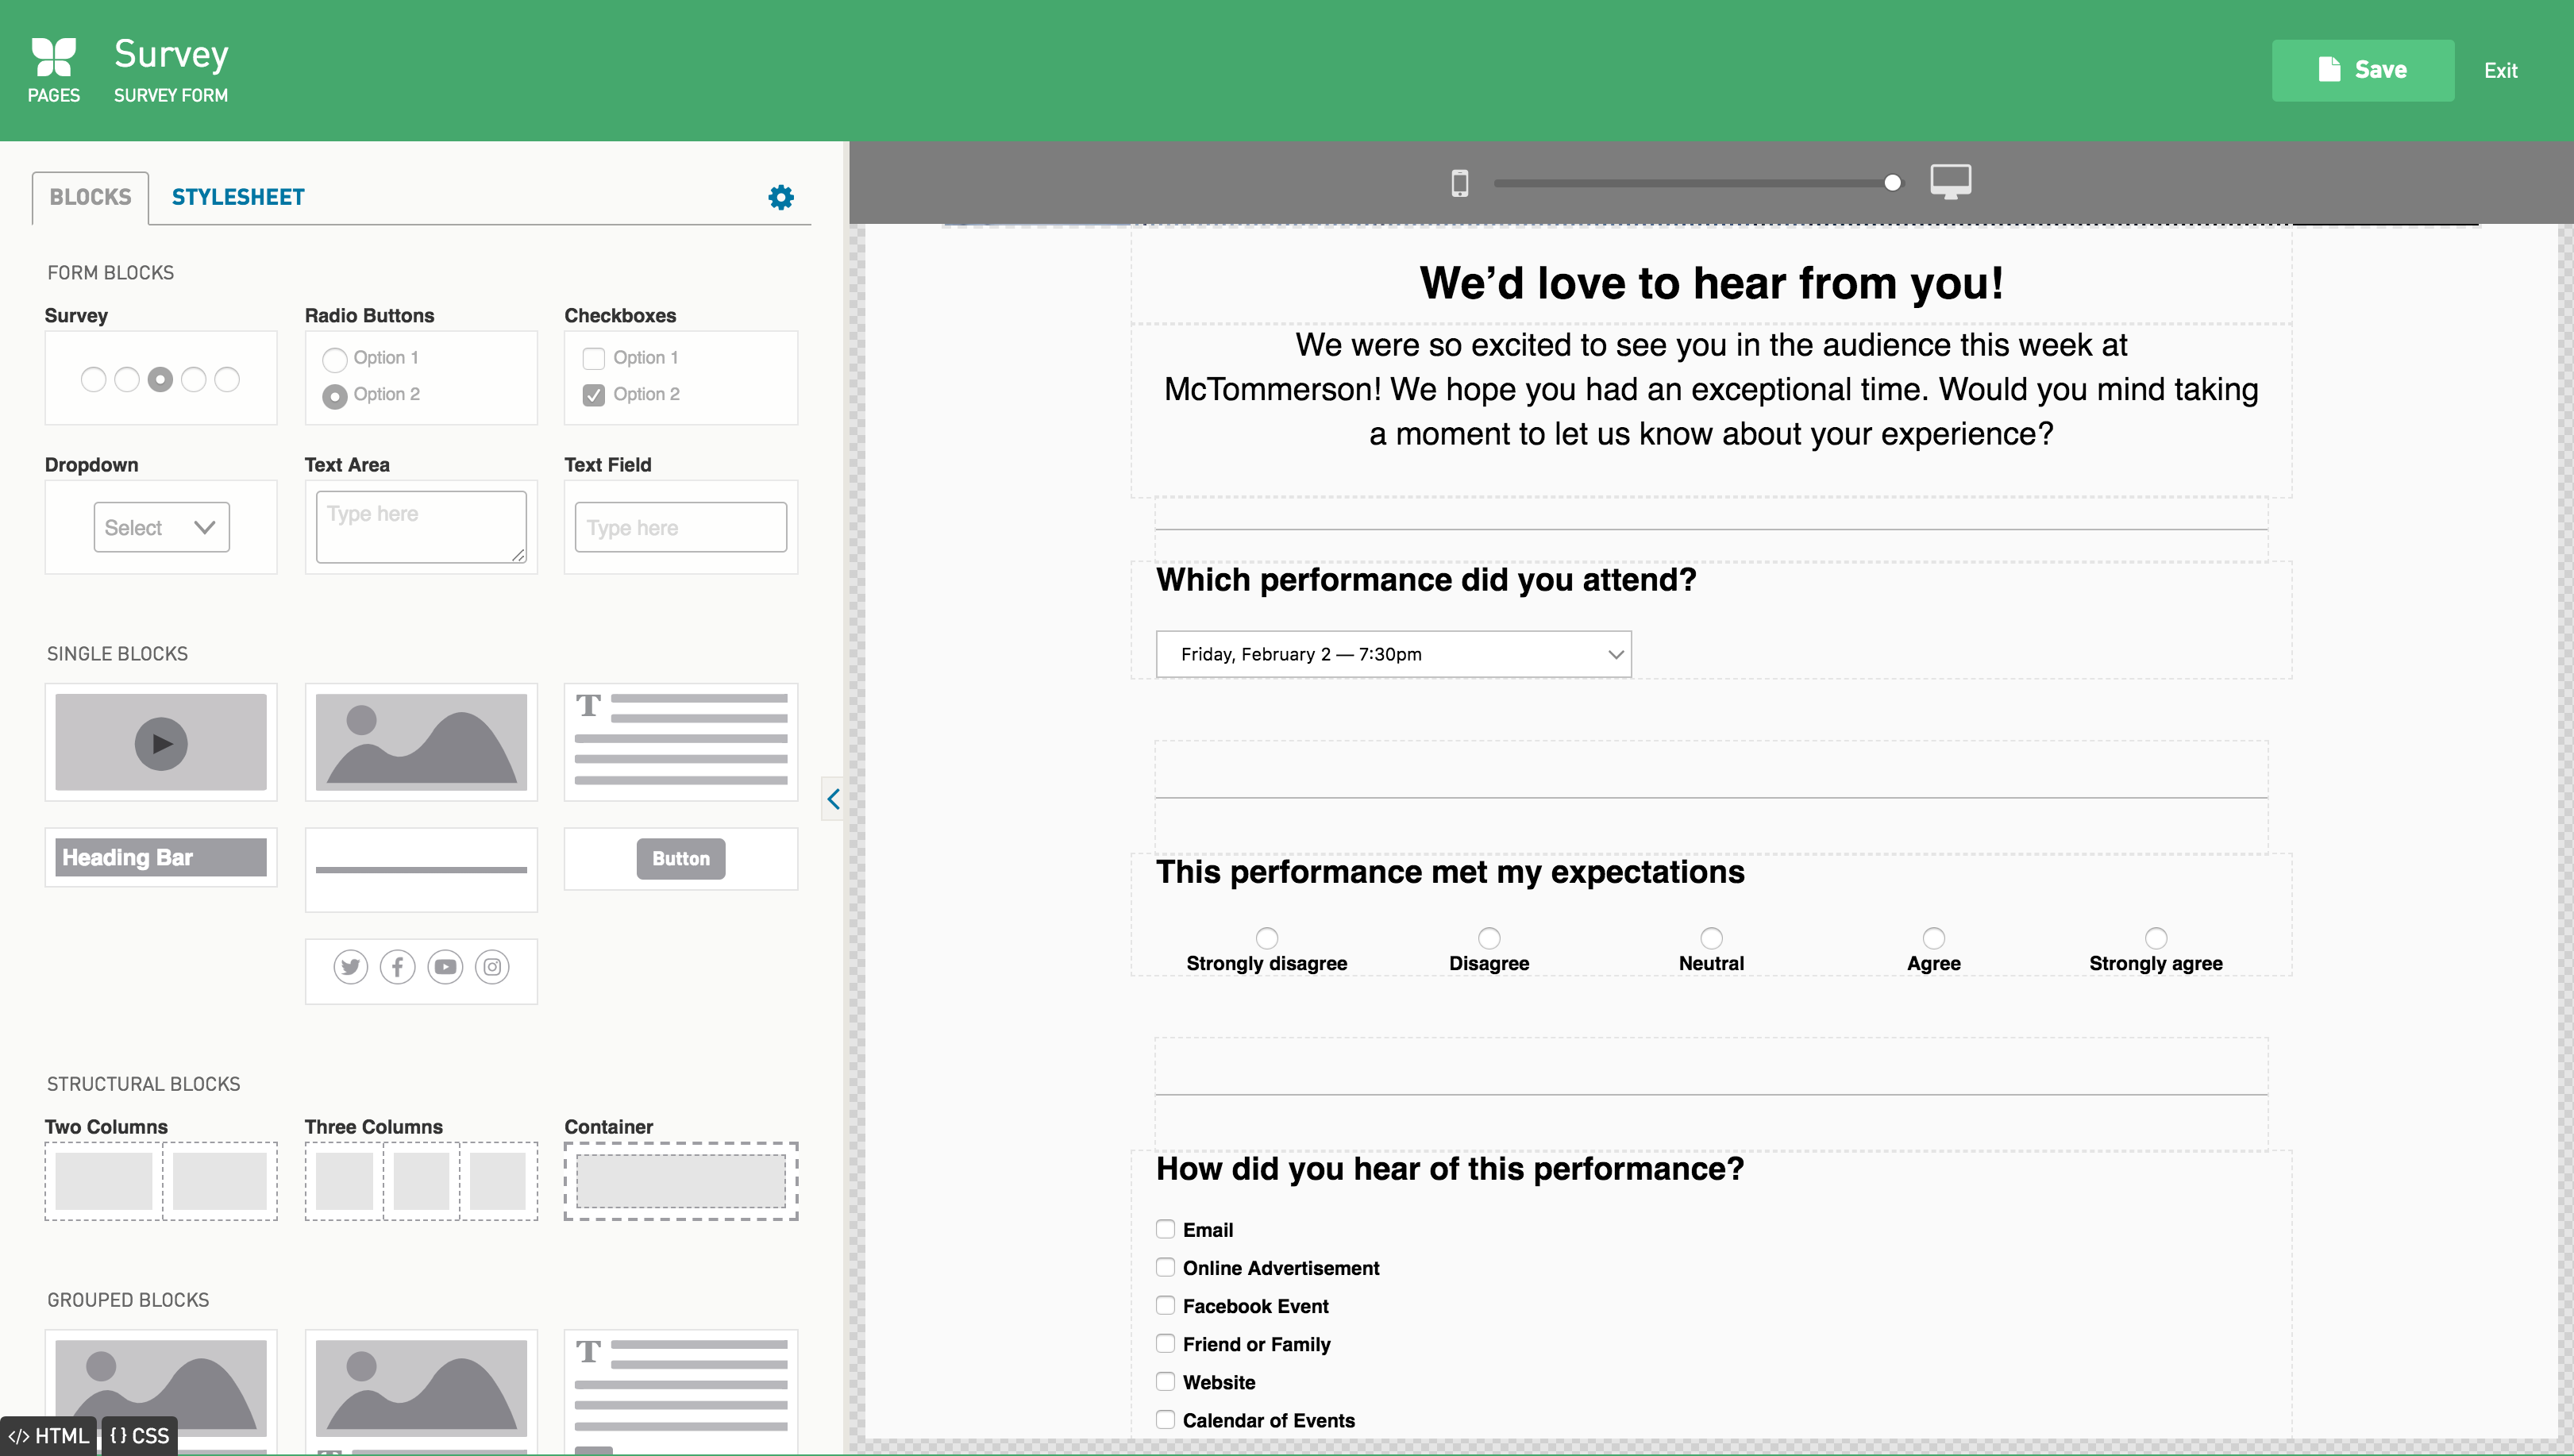The width and height of the screenshot is (2574, 1456).
Task: Select second grouped image block
Action: coord(421,1390)
